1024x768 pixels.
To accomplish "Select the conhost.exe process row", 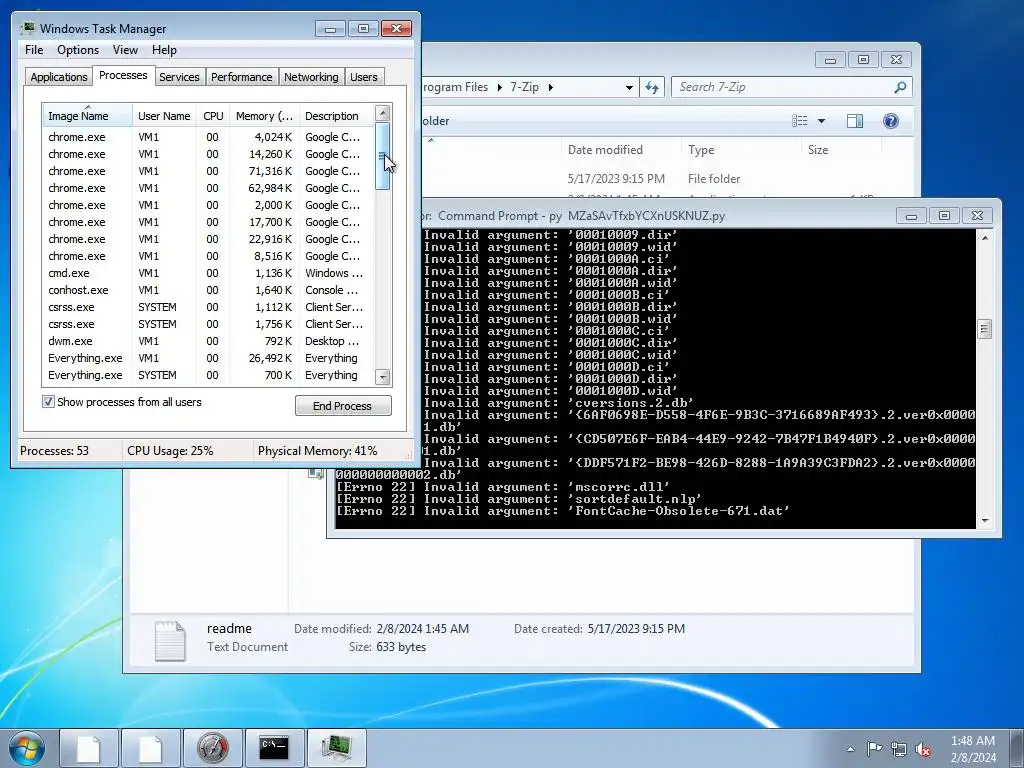I will pyautogui.click(x=208, y=290).
